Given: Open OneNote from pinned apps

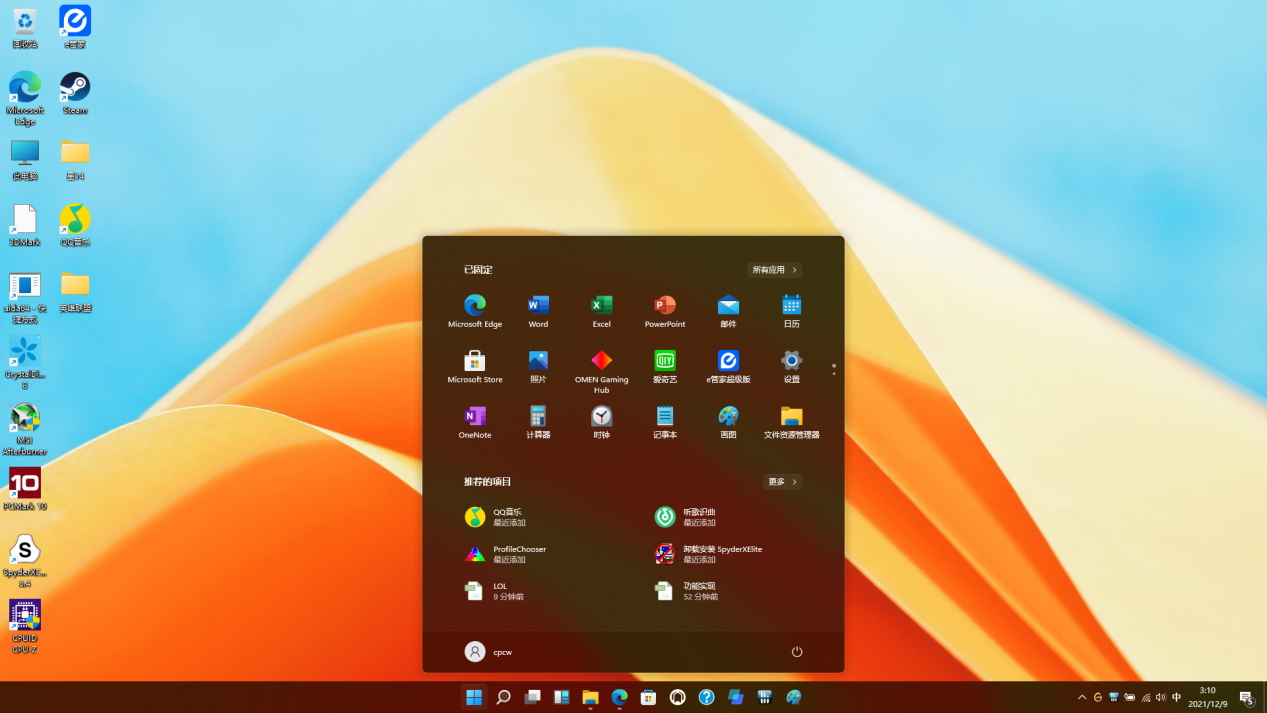Looking at the screenshot, I should 475,421.
